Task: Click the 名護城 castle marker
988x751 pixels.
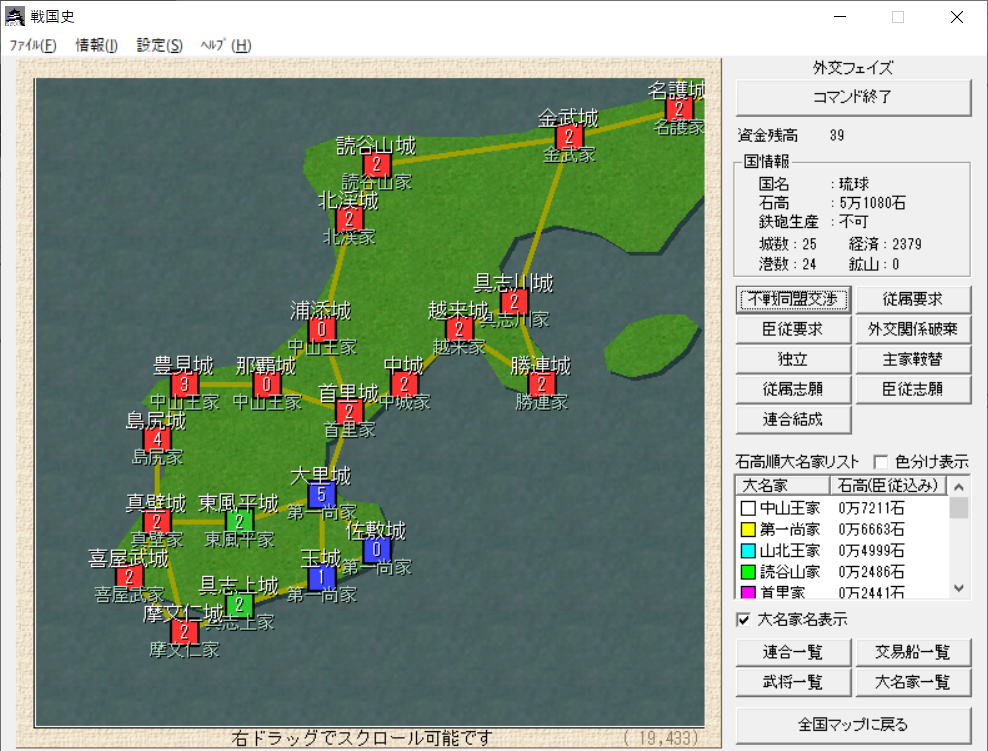Action: [x=679, y=109]
